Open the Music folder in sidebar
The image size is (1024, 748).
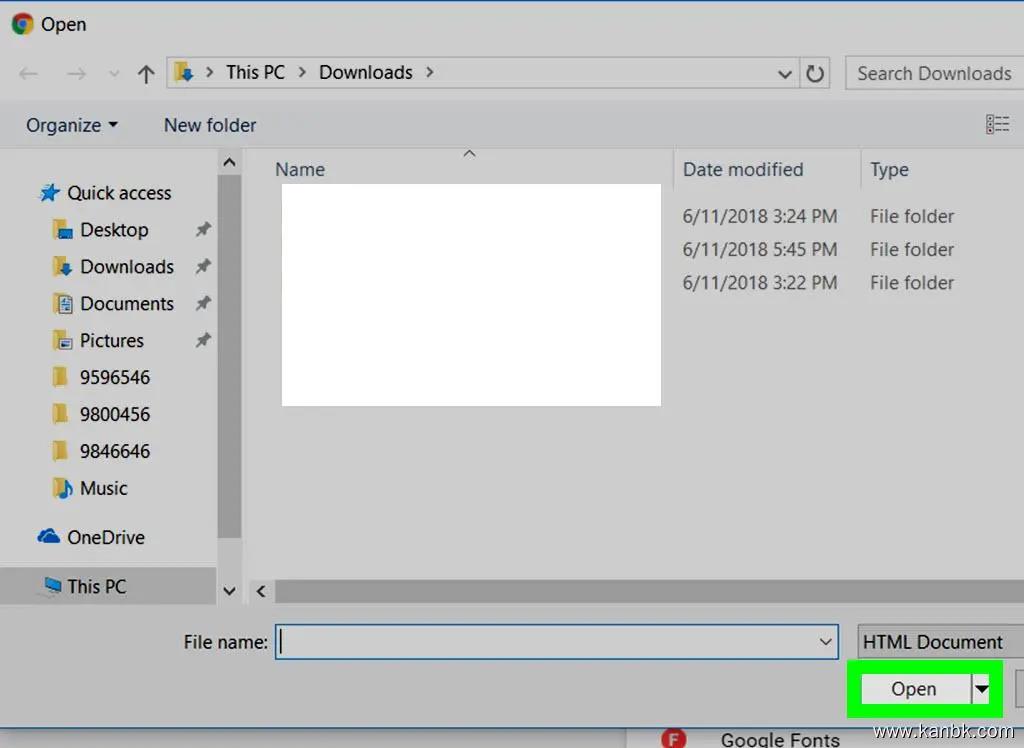[103, 489]
